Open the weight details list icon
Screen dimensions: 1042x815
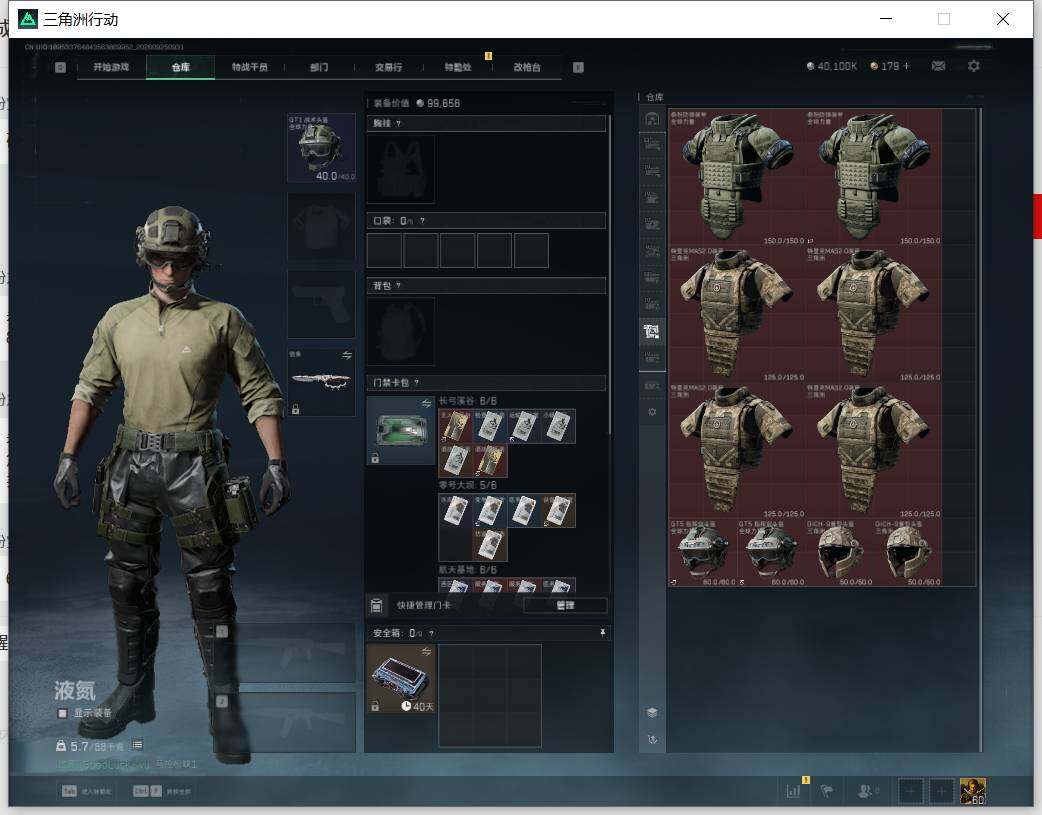[138, 745]
